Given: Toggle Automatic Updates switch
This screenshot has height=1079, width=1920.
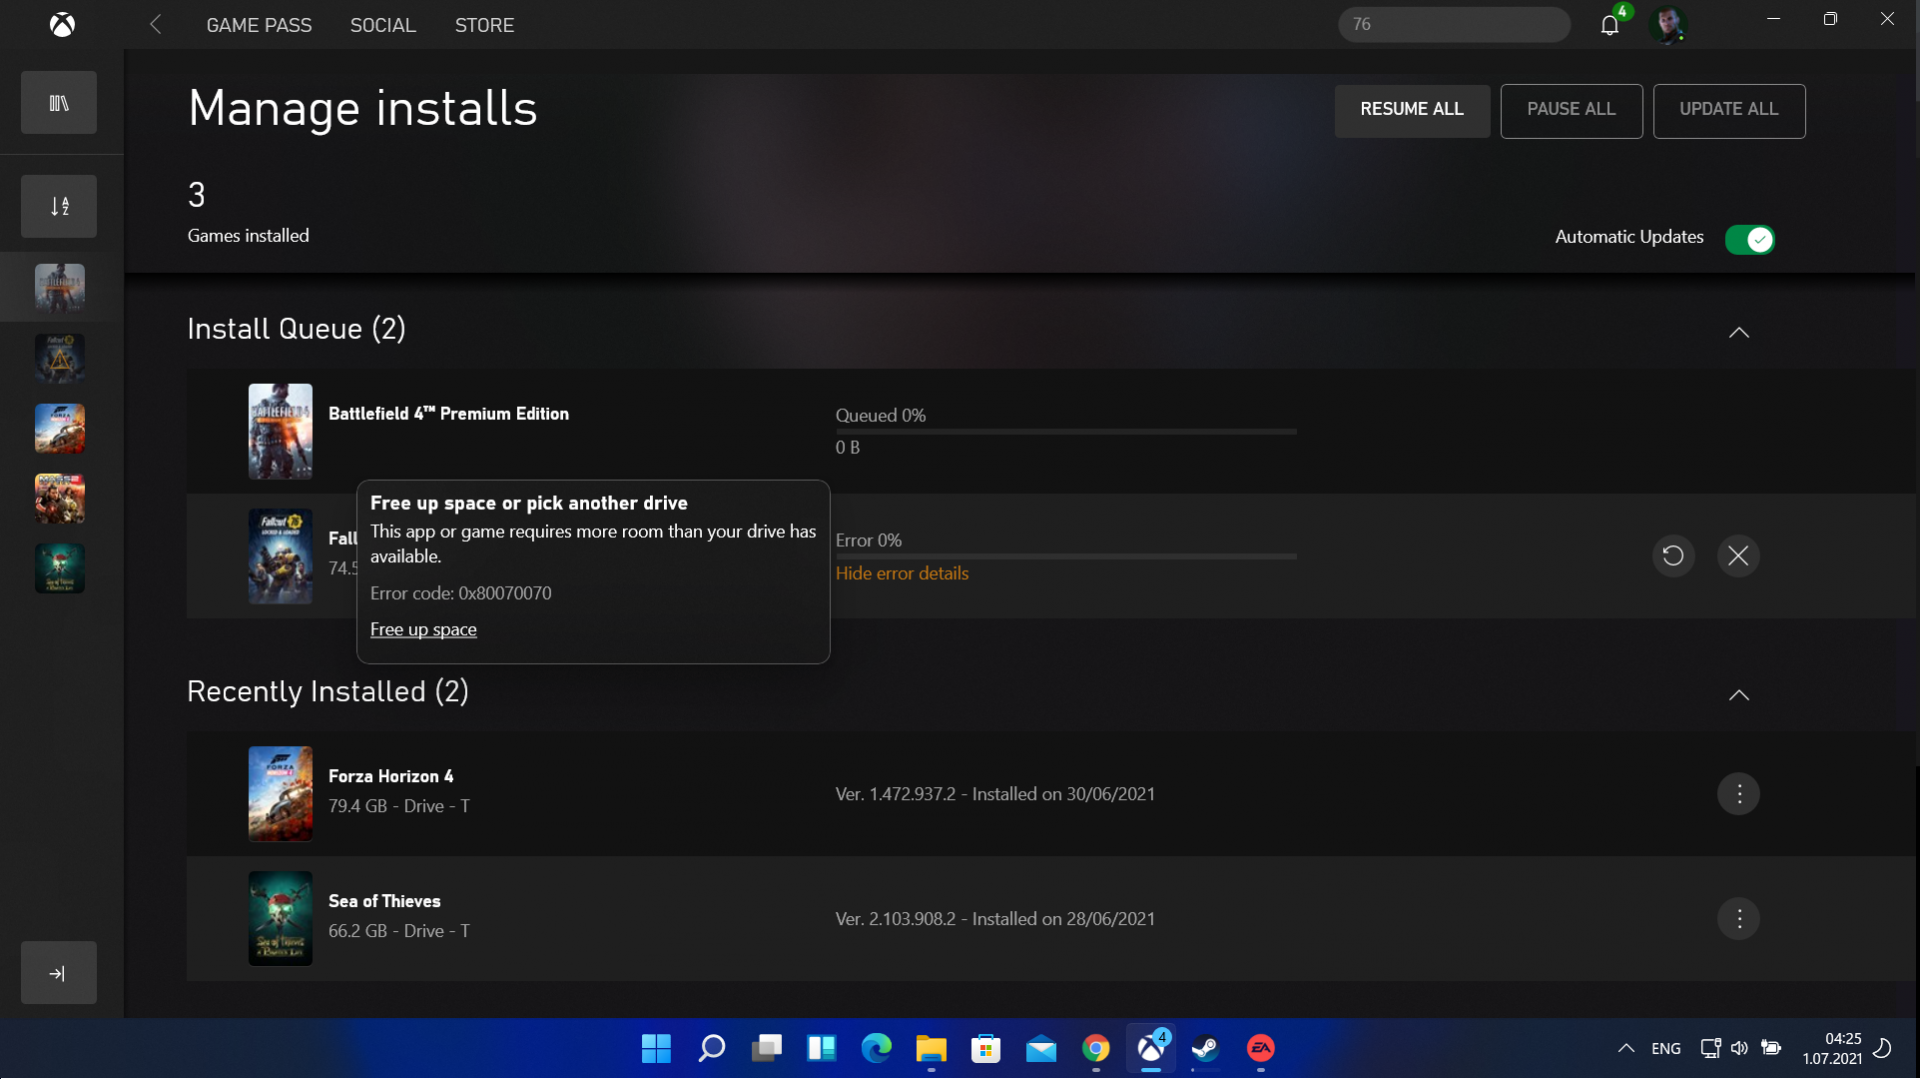Looking at the screenshot, I should click(1750, 240).
